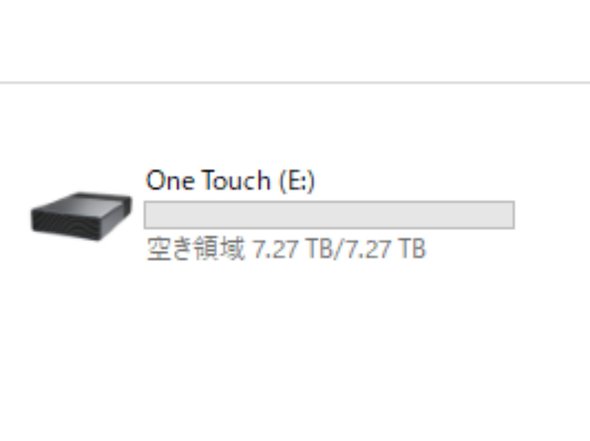The width and height of the screenshot is (590, 441).
Task: Select the One Touch (E:) drive label
Action: coord(230,181)
